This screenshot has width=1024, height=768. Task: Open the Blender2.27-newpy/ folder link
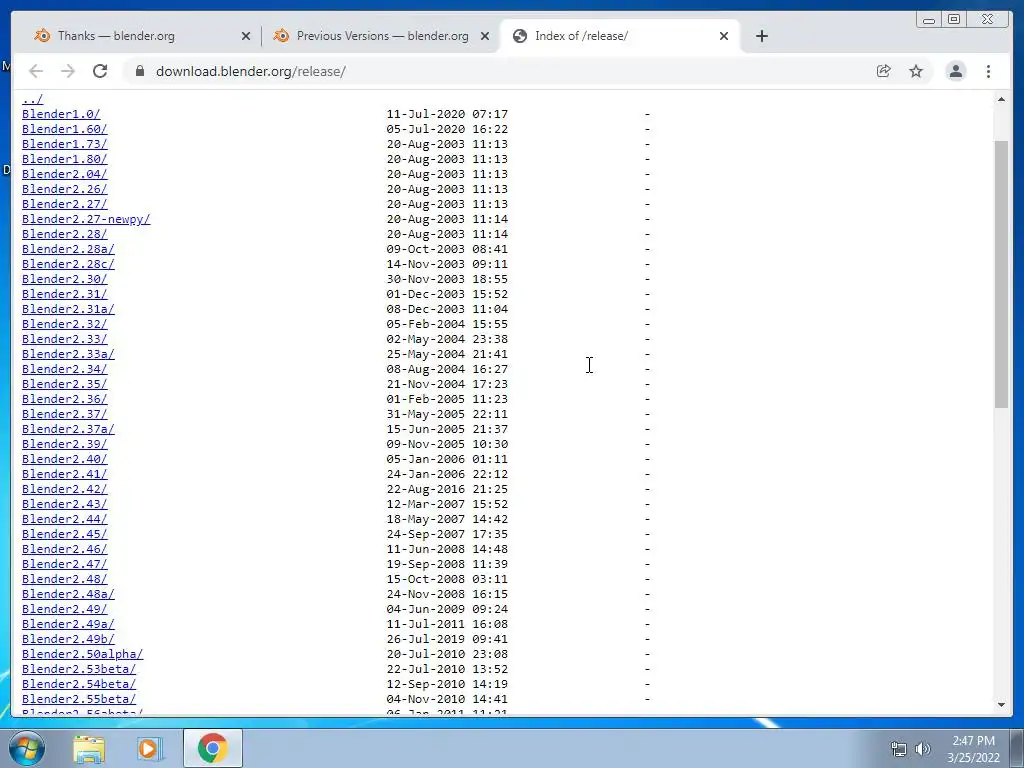(x=86, y=219)
